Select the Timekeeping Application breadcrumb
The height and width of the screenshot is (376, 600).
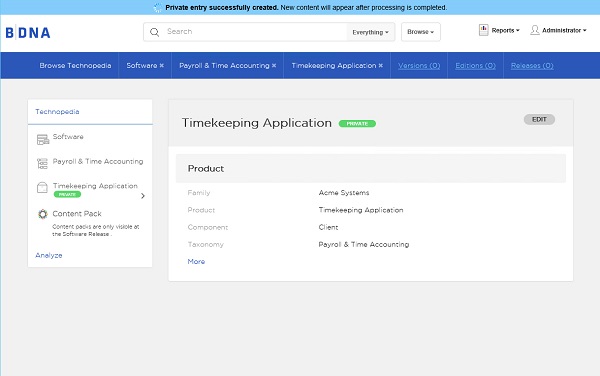[x=334, y=65]
